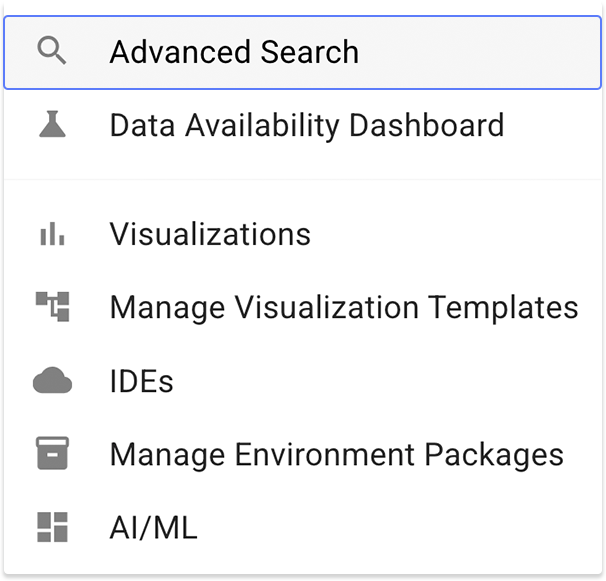The image size is (606, 581).
Task: Open Advanced Search from the menu
Action: point(302,52)
